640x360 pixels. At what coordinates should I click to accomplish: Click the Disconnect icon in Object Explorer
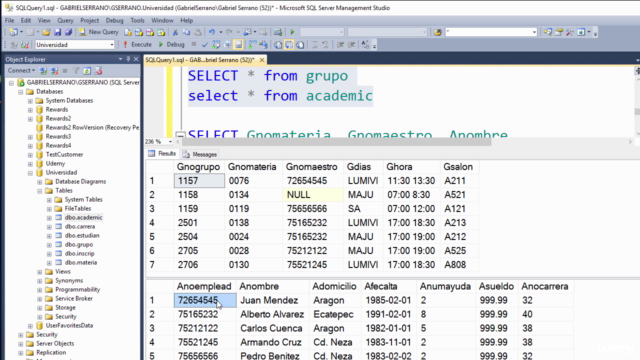[54, 71]
